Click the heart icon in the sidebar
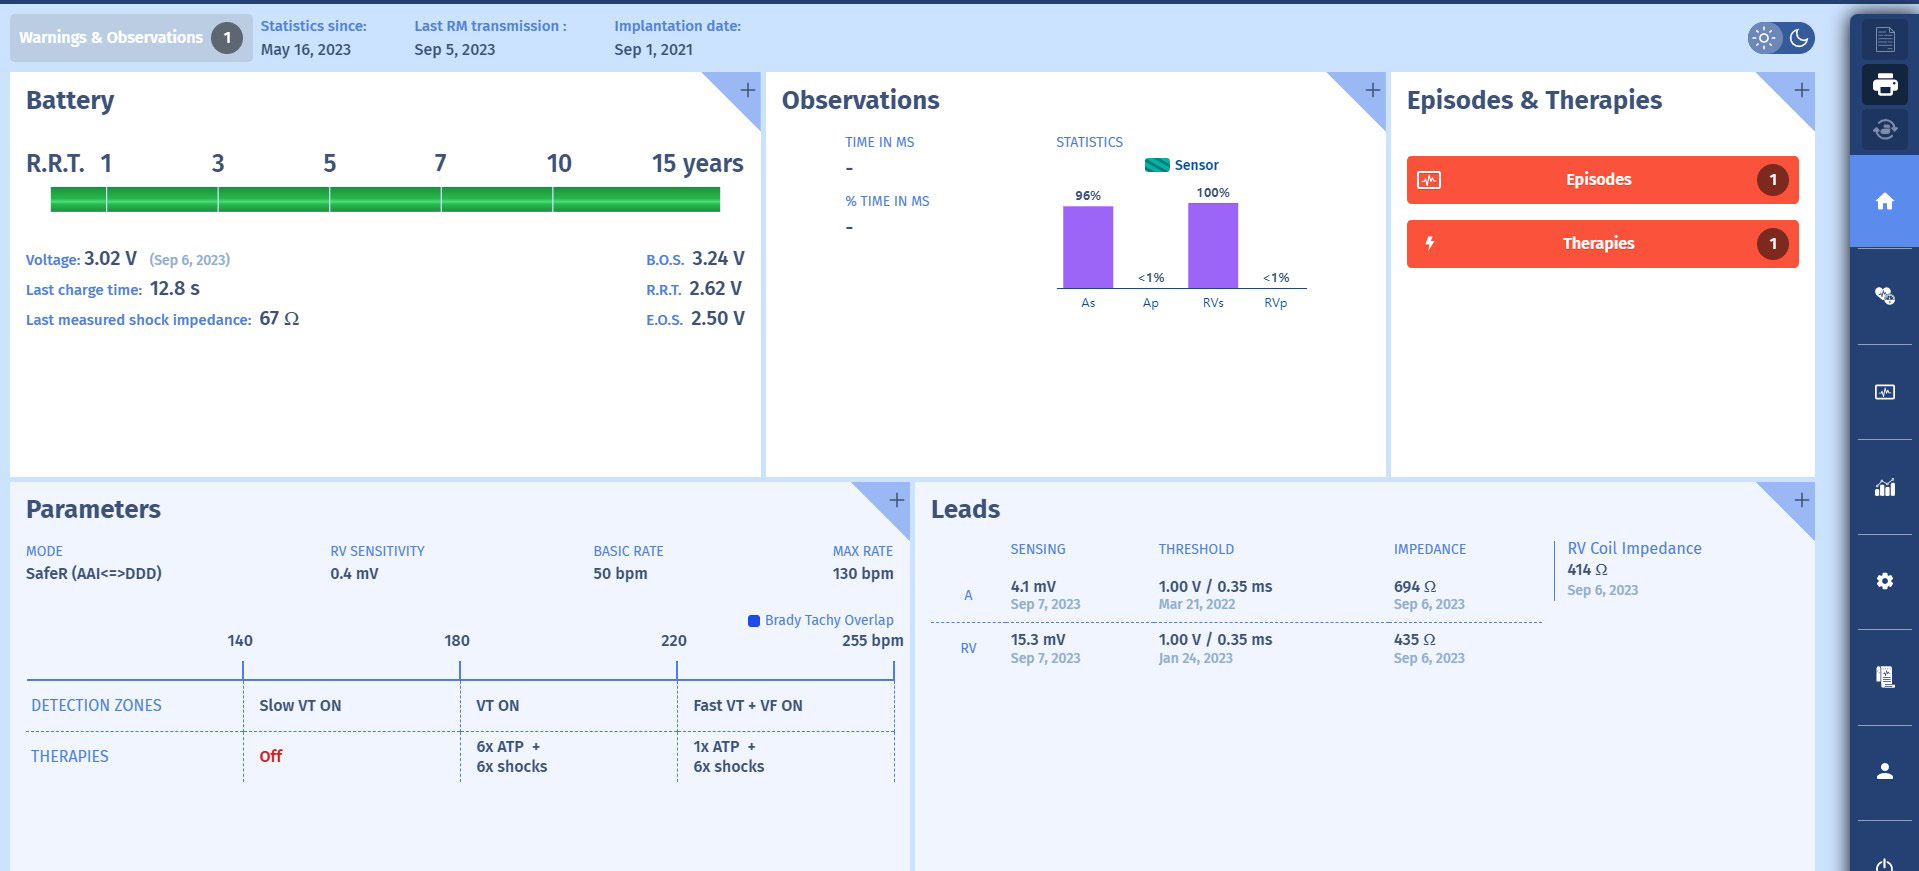 (x=1885, y=296)
